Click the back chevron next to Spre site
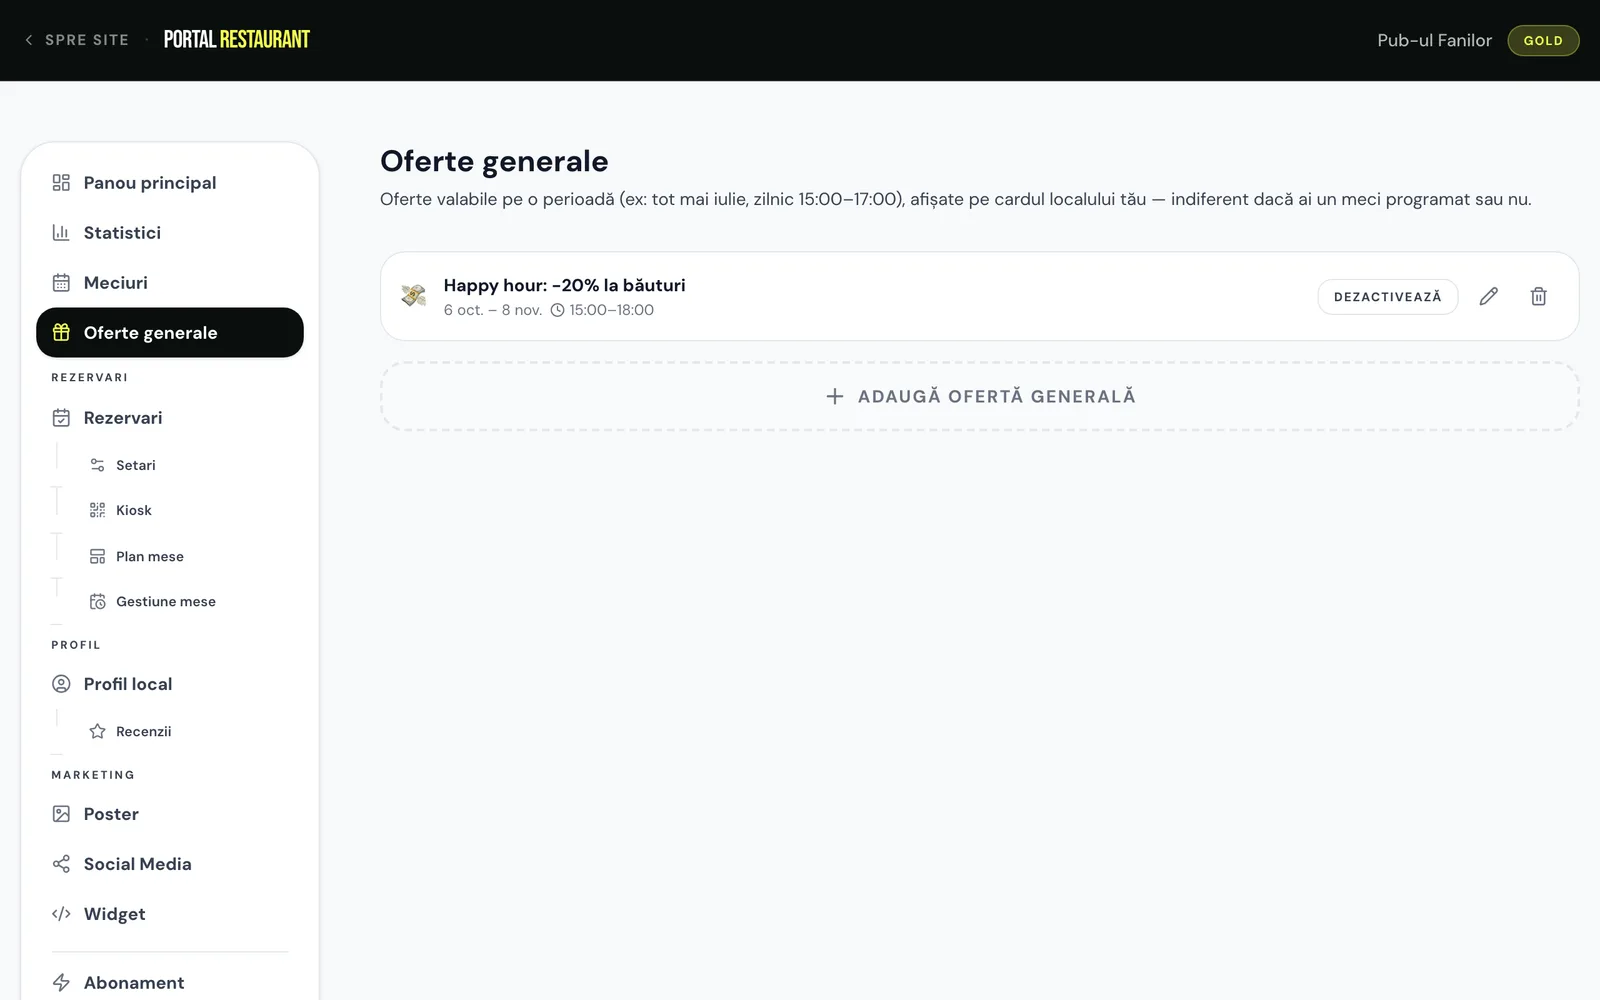1600x1000 pixels. tap(29, 40)
